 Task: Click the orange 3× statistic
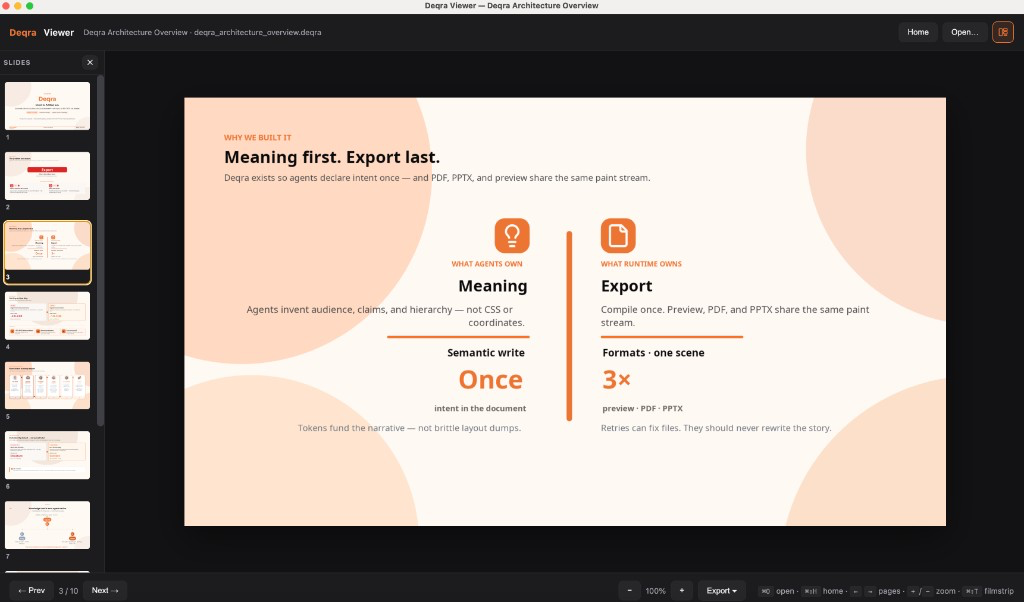[616, 379]
